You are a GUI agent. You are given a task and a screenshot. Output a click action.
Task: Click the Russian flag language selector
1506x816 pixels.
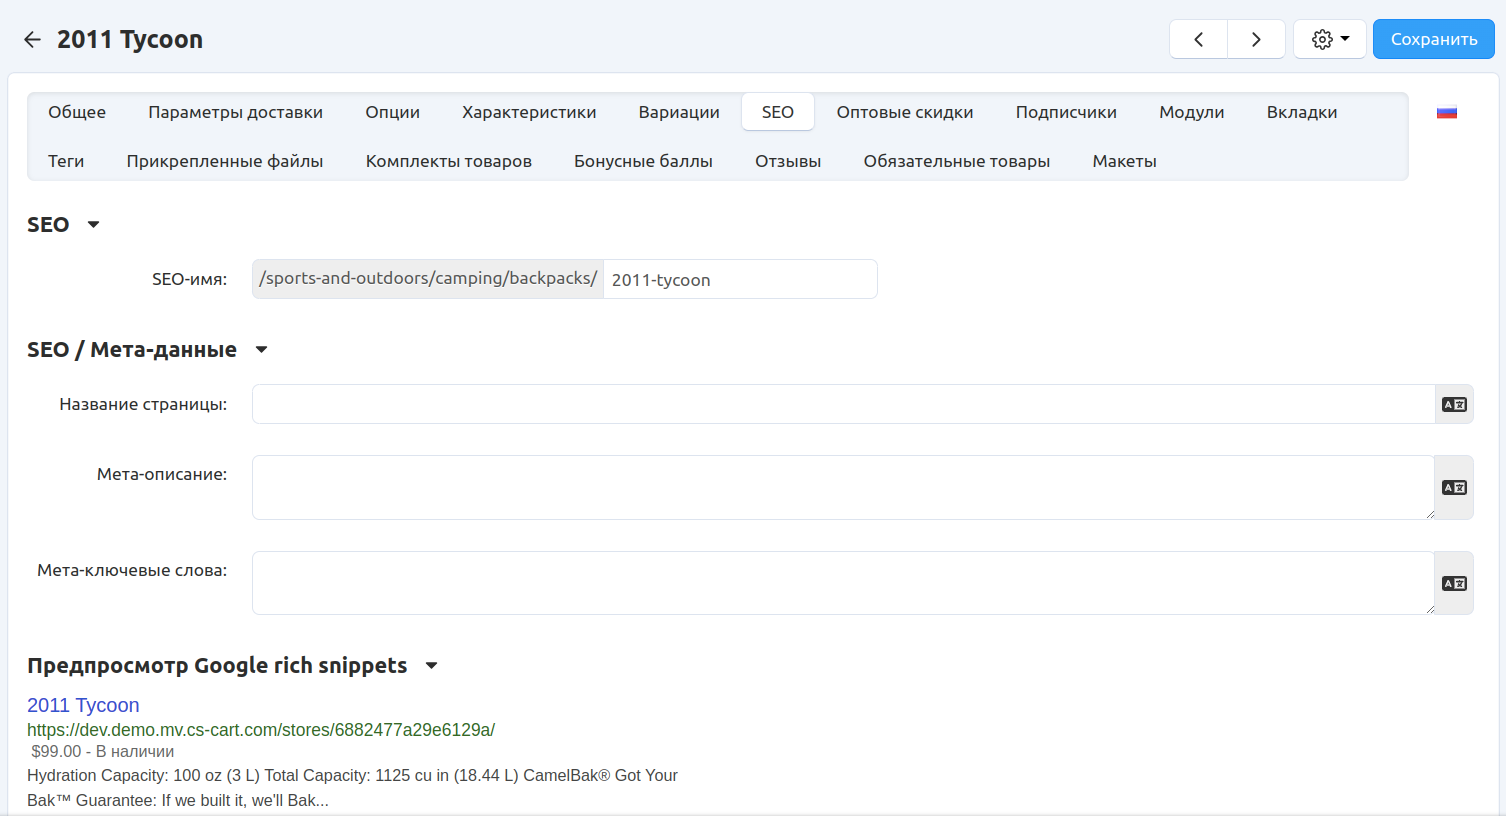click(x=1446, y=113)
